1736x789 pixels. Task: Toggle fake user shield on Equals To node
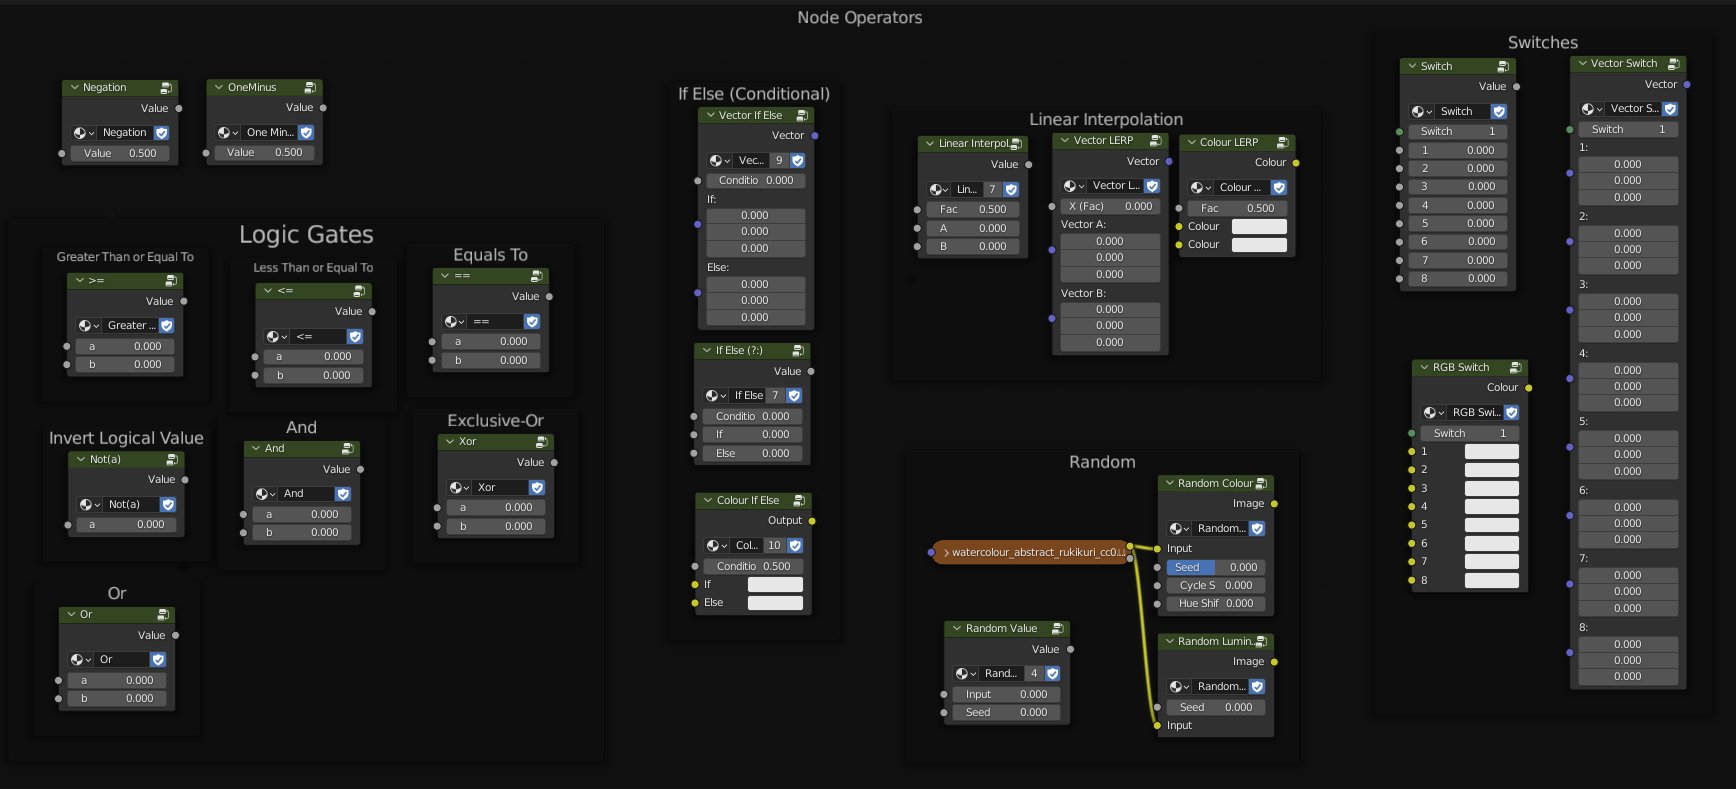[532, 322]
